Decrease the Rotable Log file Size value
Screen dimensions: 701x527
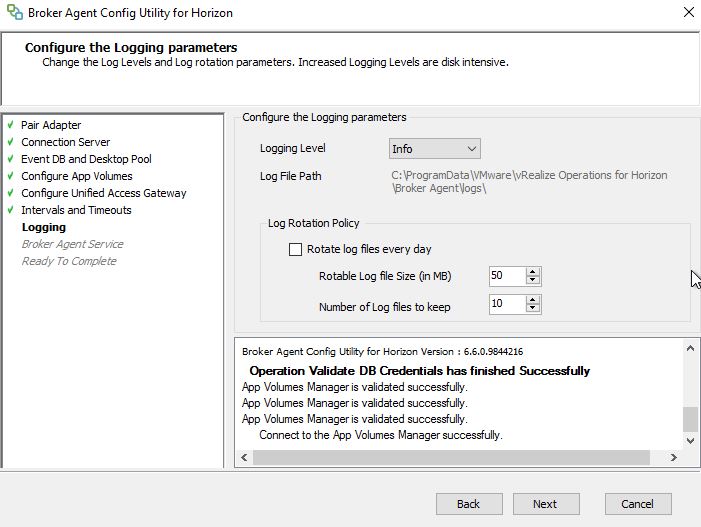click(x=532, y=280)
